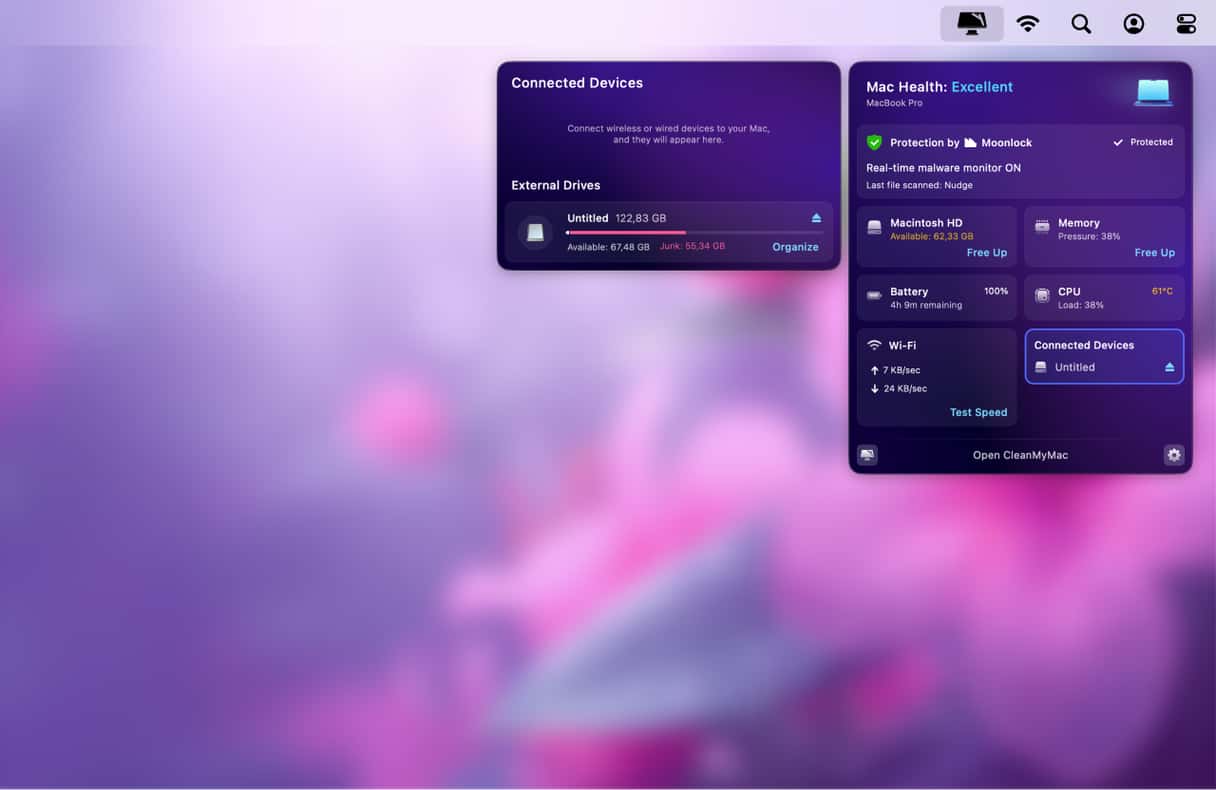1216x790 pixels.
Task: Click the "Connected Devices" panel heading
Action: point(577,83)
